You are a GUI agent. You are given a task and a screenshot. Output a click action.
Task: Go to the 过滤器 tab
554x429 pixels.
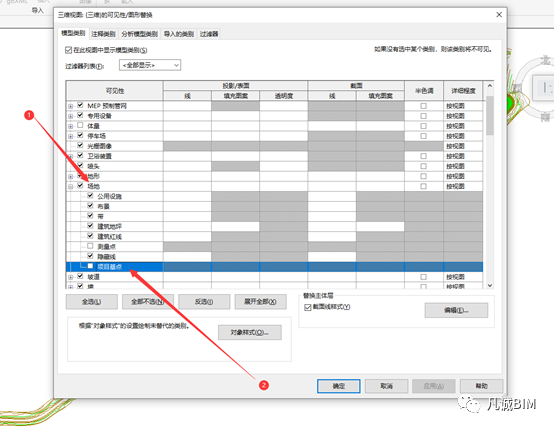click(209, 34)
